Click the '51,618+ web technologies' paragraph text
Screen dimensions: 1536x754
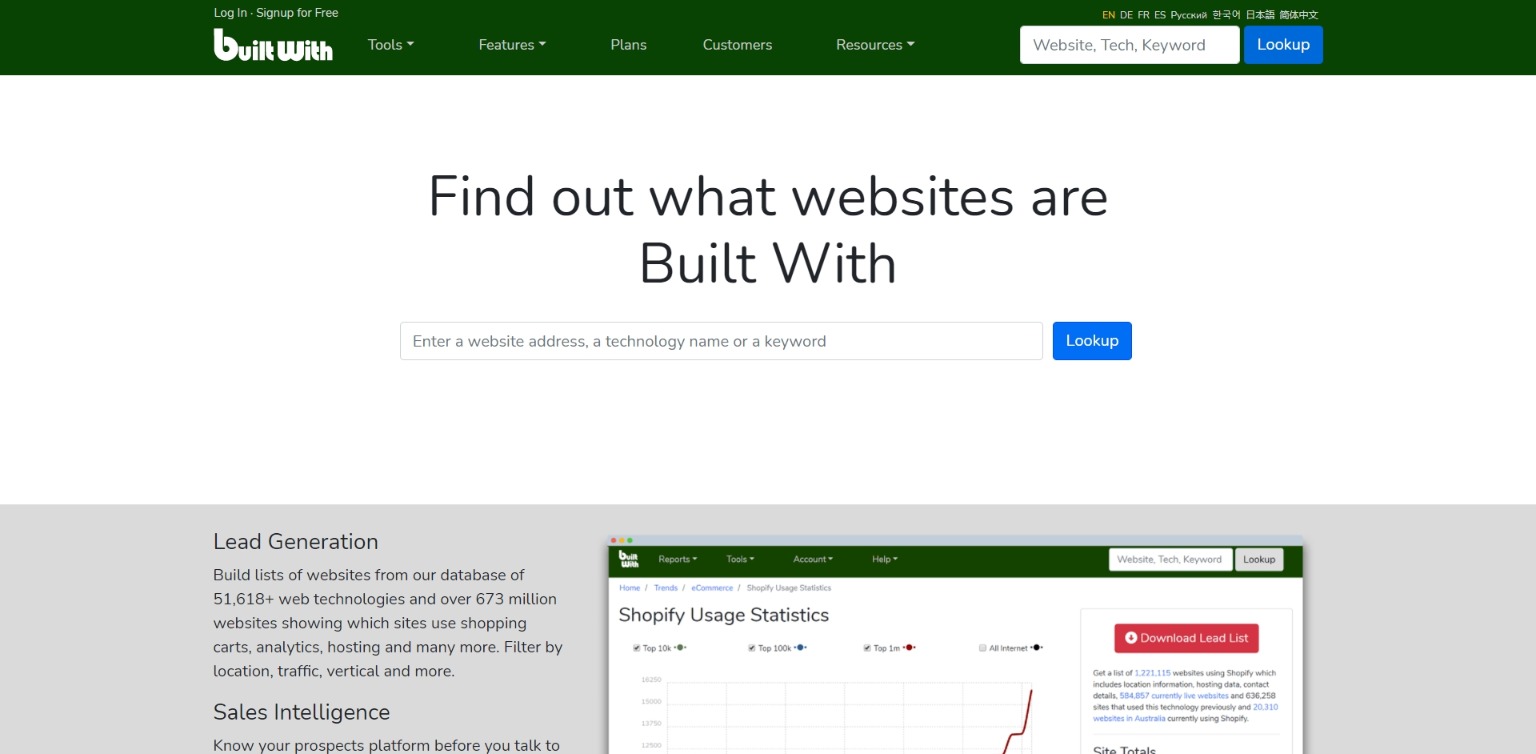(x=388, y=623)
